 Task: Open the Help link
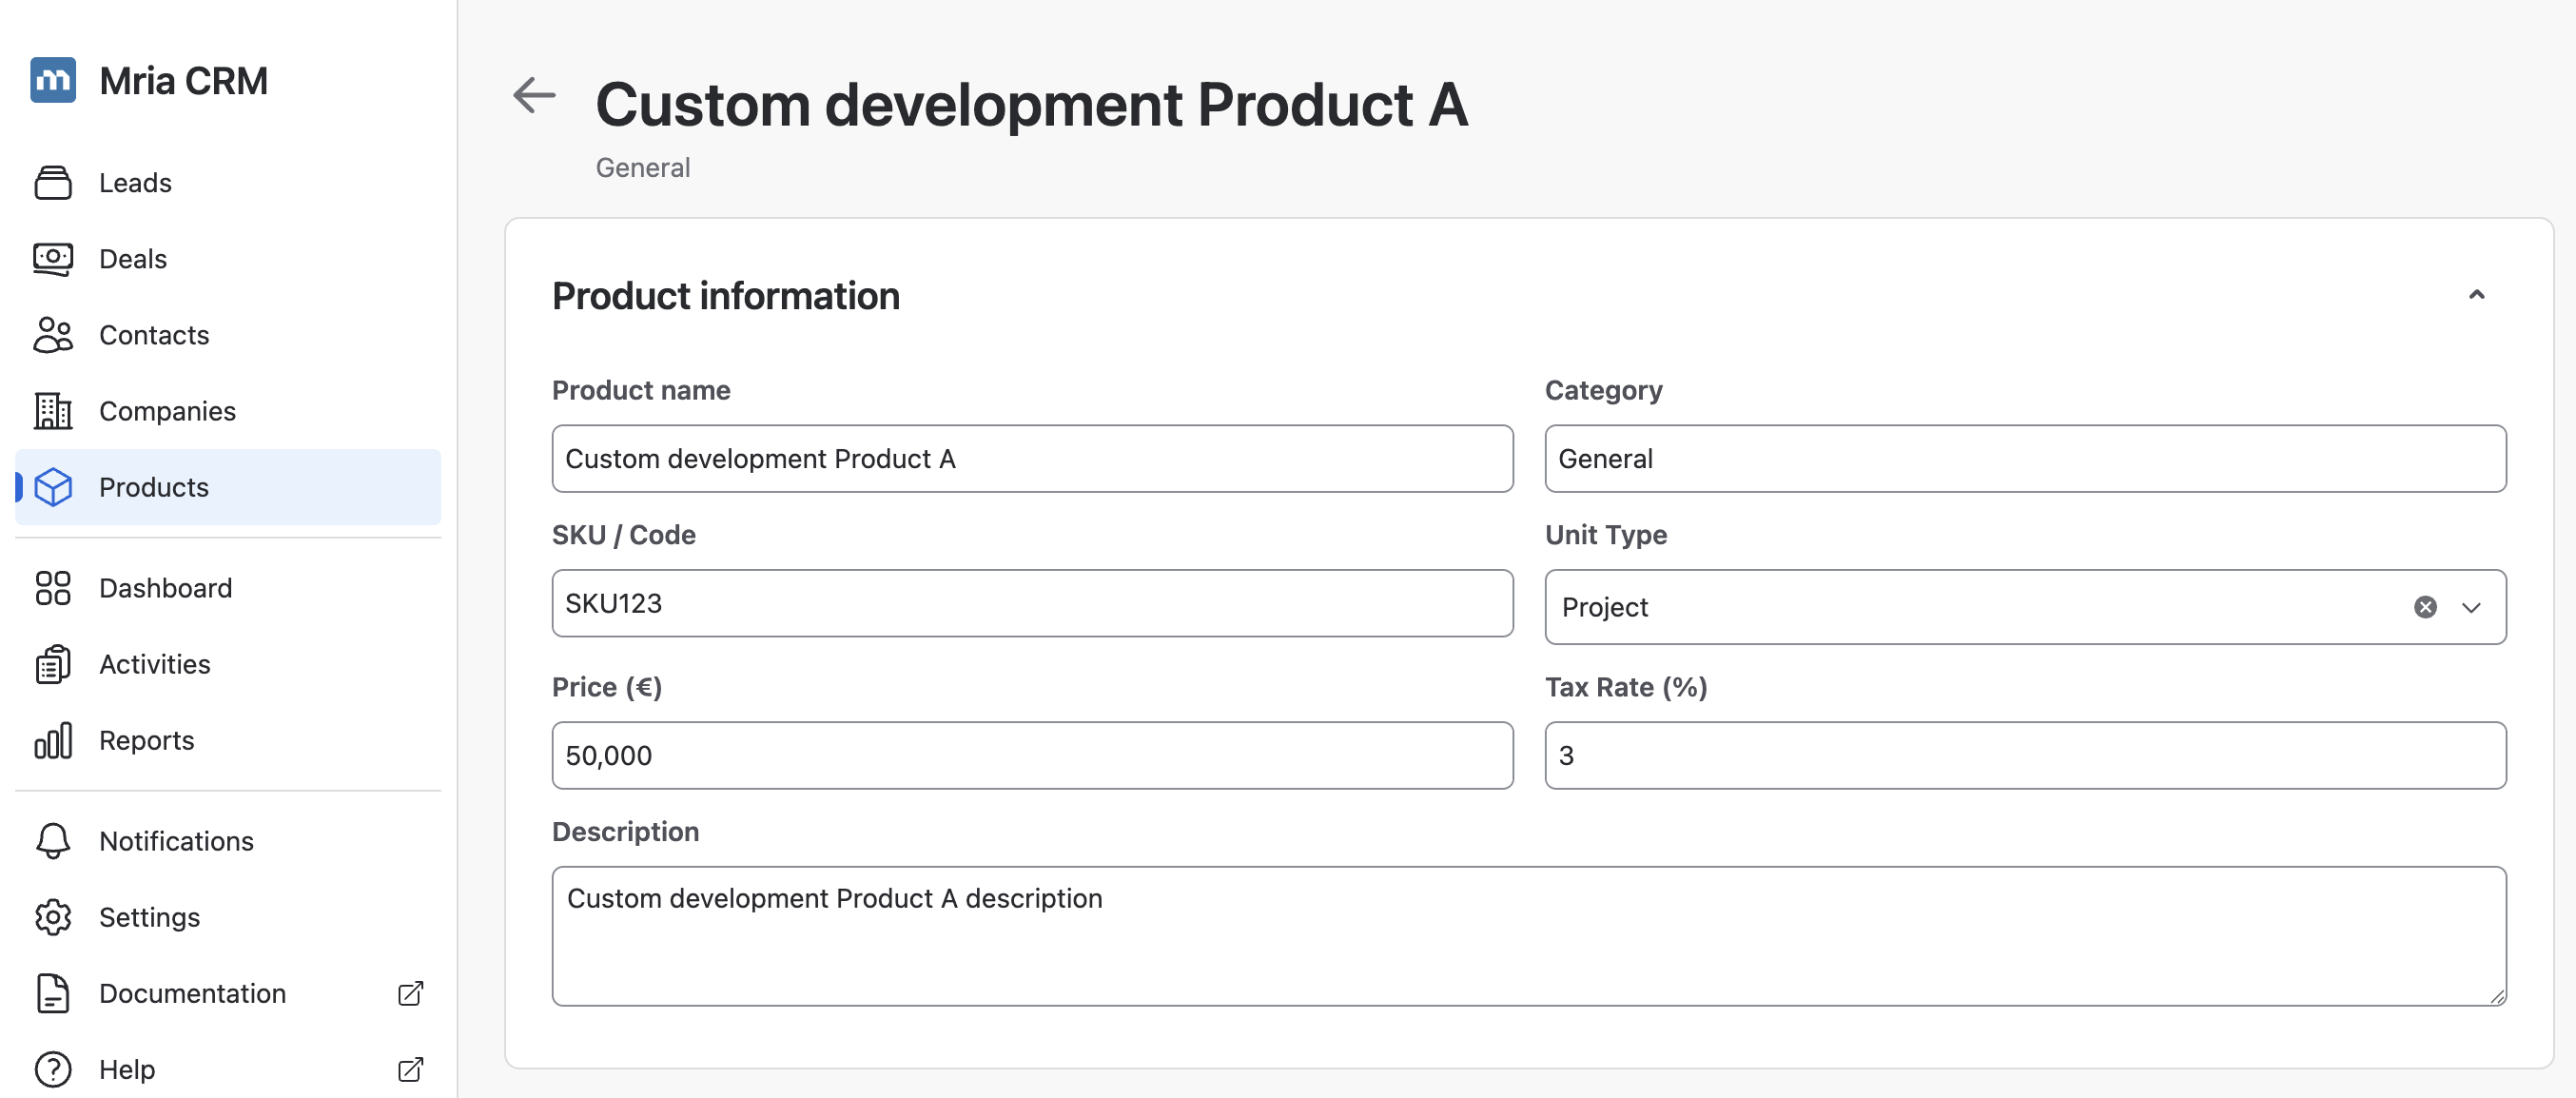click(x=228, y=1069)
